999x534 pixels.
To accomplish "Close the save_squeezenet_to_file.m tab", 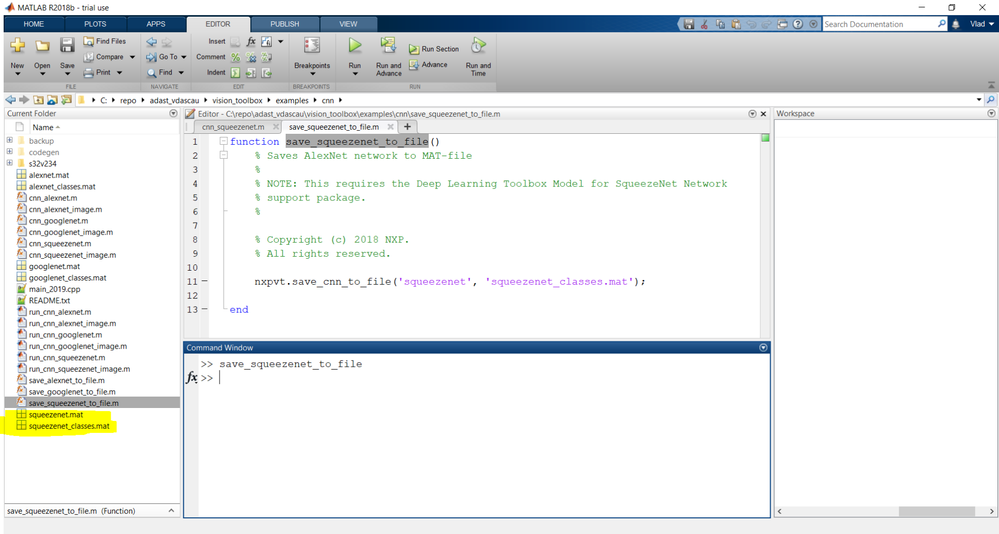I will (391, 127).
